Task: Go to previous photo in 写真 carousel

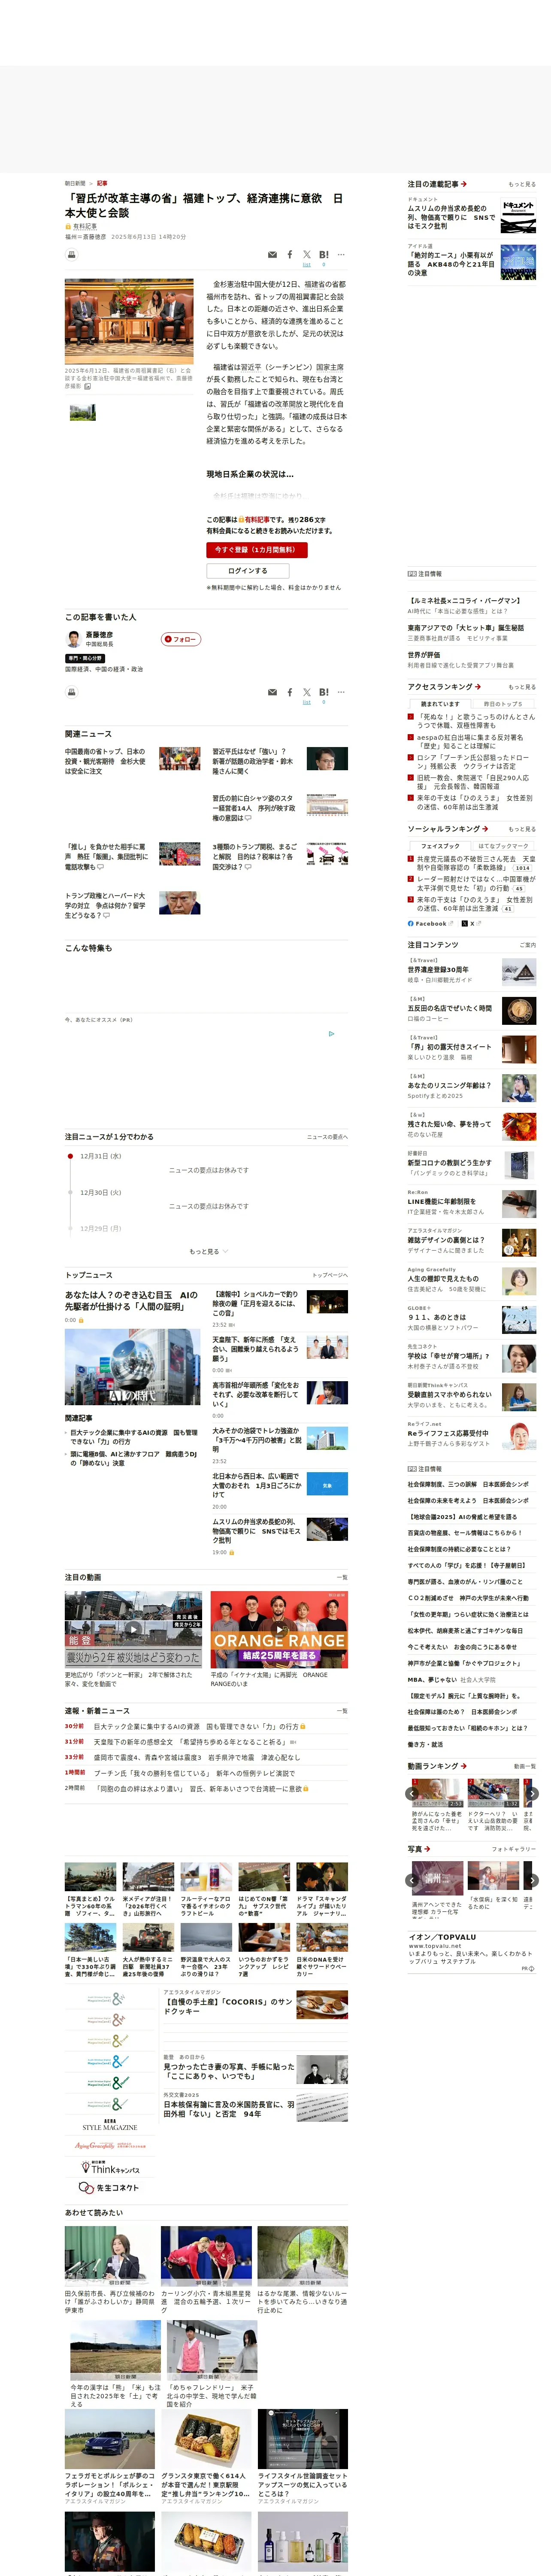Action: (x=411, y=1881)
